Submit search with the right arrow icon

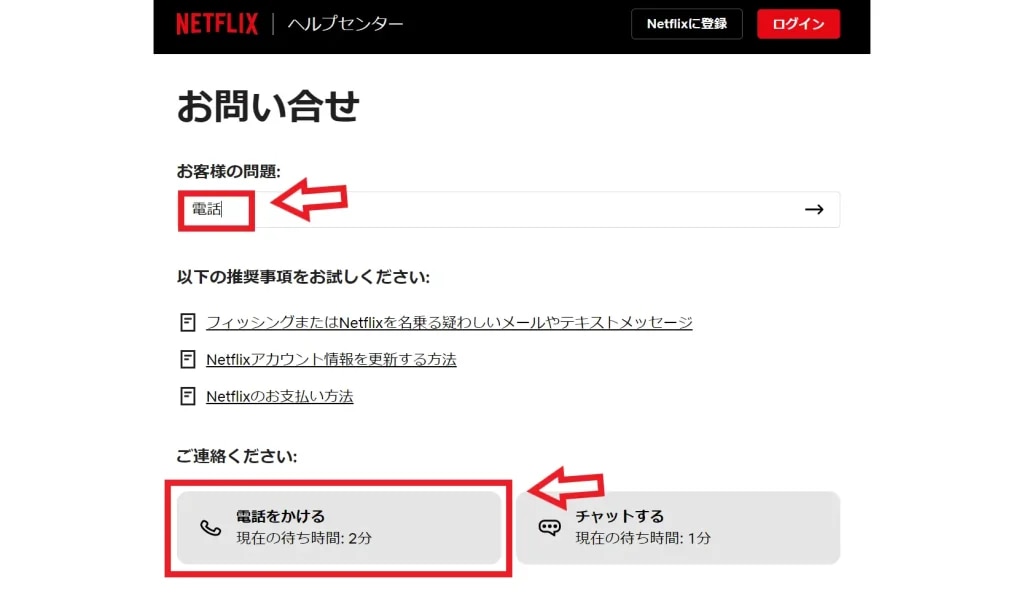coord(814,210)
